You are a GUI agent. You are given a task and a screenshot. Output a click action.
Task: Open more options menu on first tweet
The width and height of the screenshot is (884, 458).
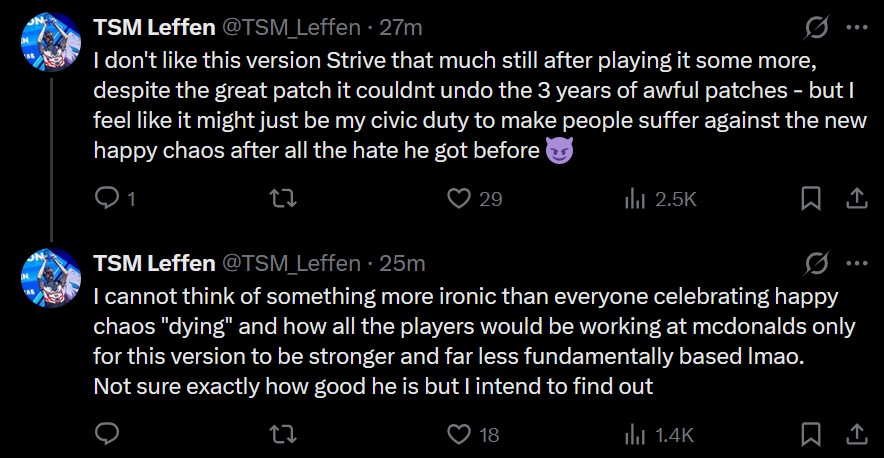click(x=857, y=27)
